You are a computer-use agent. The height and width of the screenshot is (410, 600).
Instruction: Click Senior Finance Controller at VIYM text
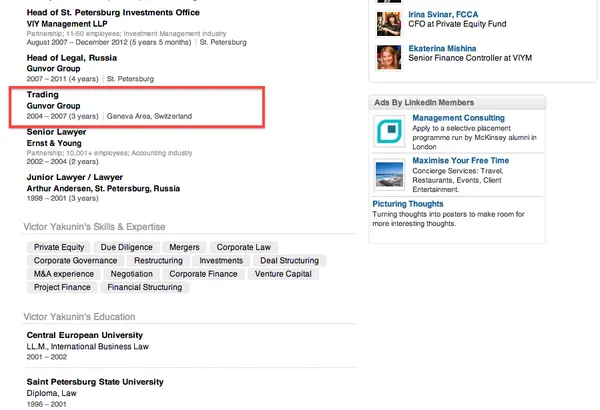[x=470, y=58]
